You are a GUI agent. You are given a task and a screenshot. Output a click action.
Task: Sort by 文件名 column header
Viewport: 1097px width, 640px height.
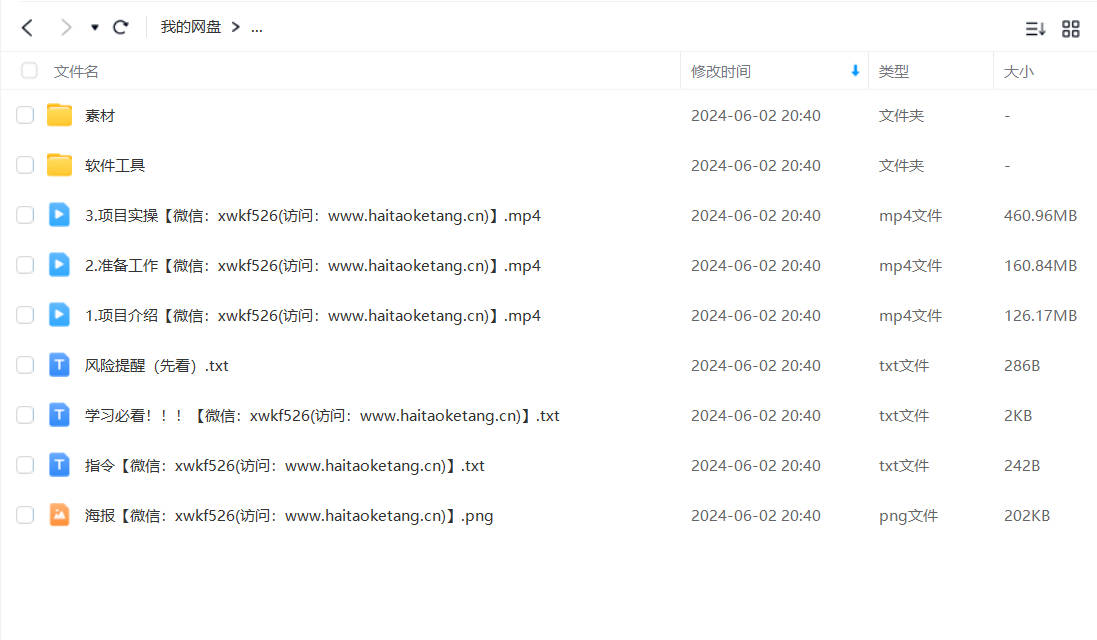tap(76, 71)
